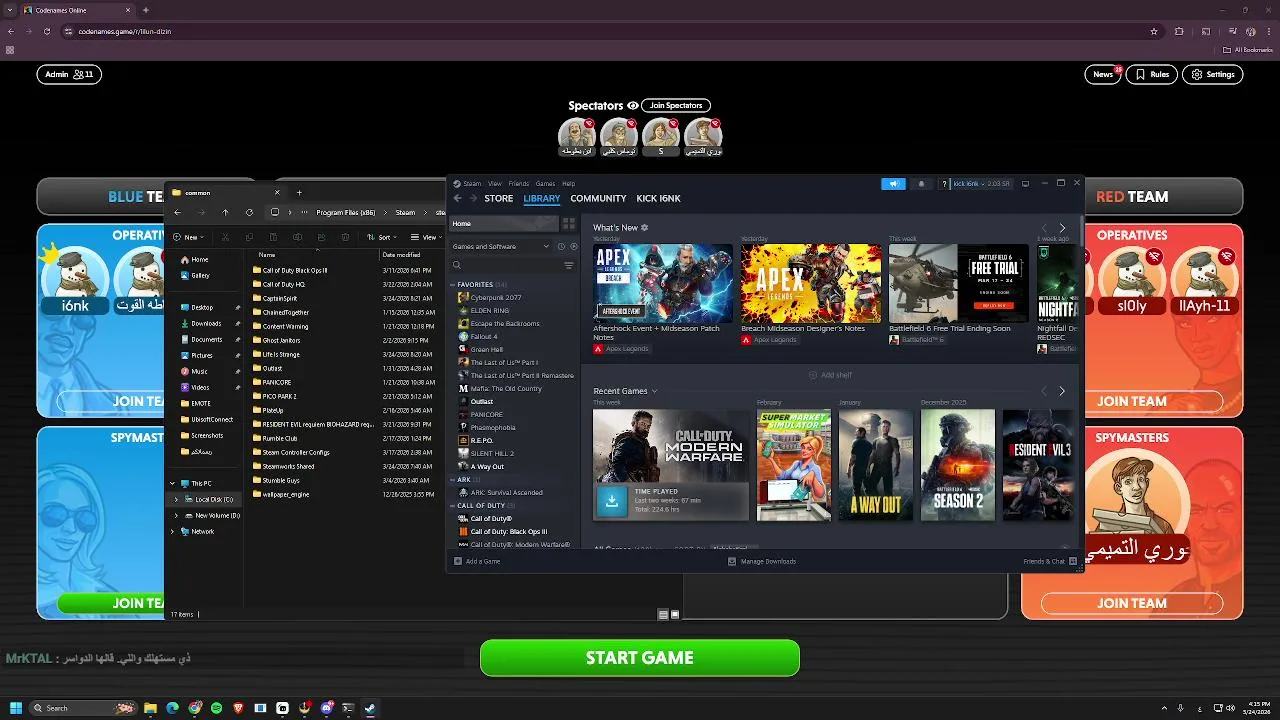Go back in Steam navigation
The image size is (1280, 720).
458,198
